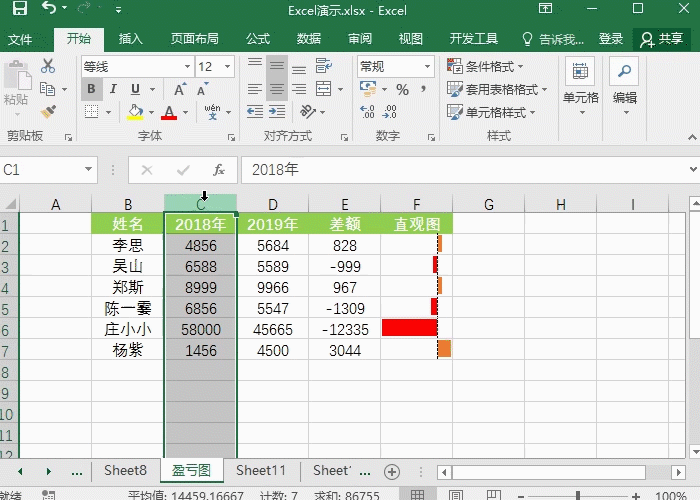Click the yellow fill color swatch
The height and width of the screenshot is (500, 700).
pos(135,112)
